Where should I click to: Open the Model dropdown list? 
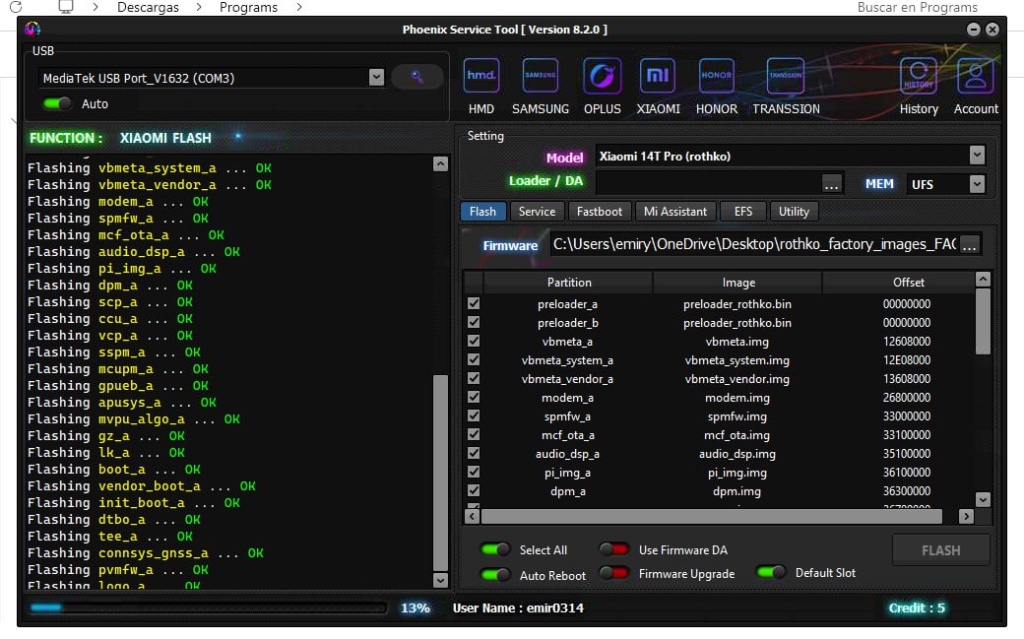tap(976, 155)
